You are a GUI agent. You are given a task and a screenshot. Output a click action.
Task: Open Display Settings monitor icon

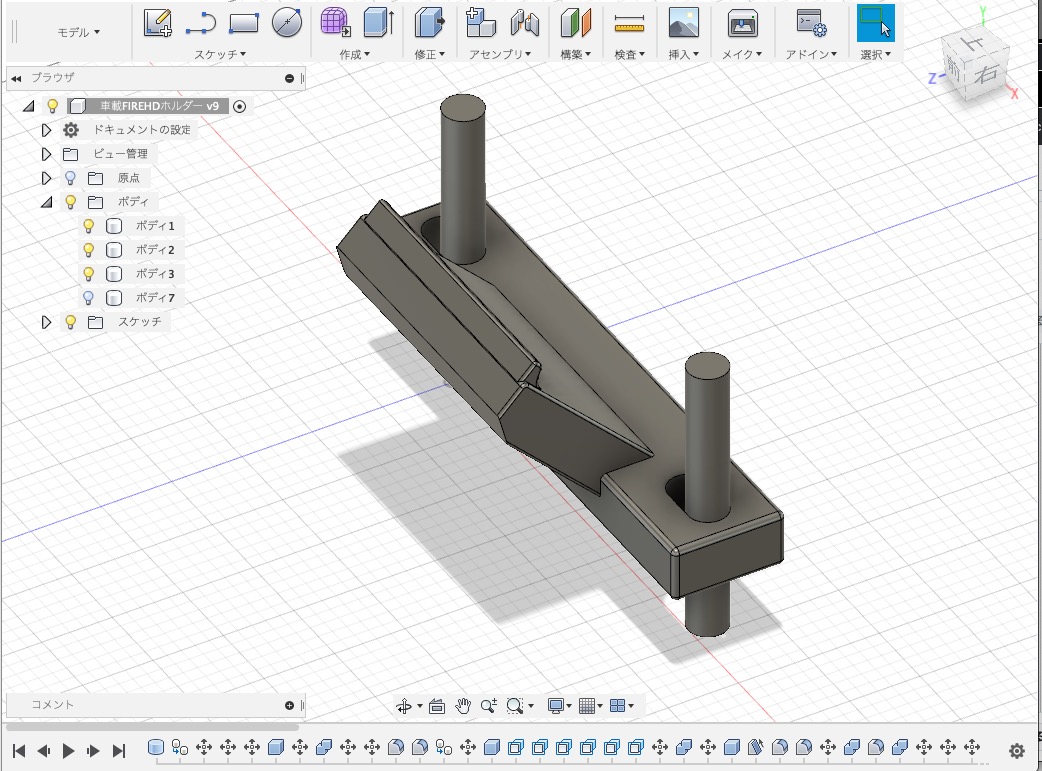point(556,706)
